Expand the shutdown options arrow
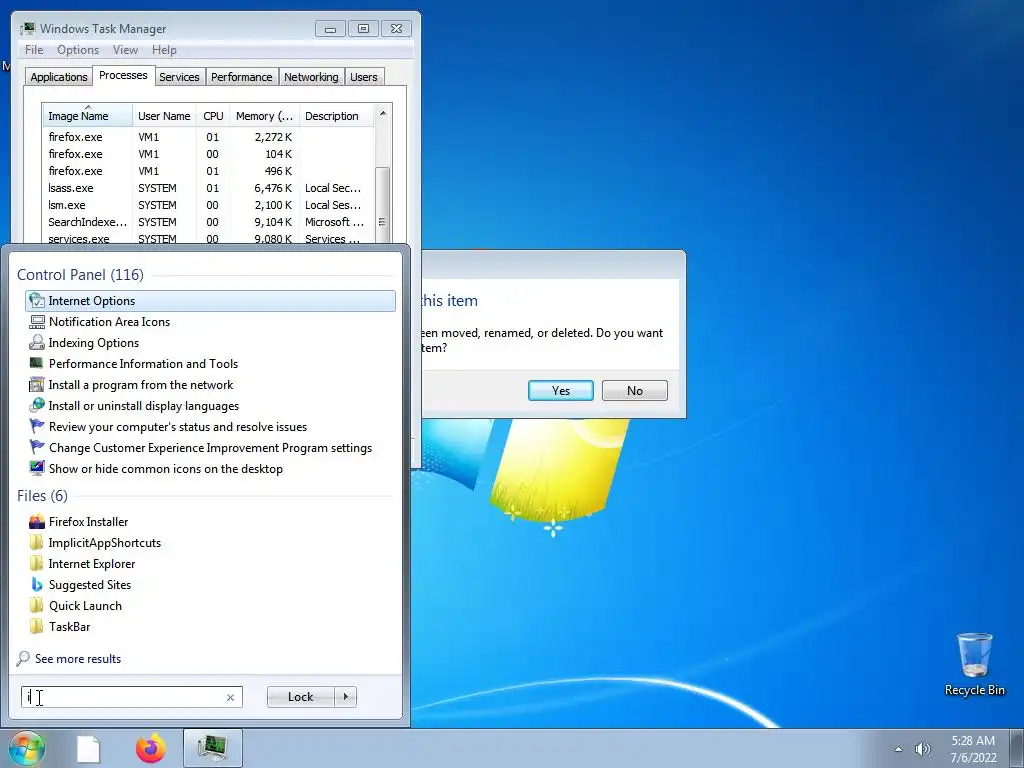 coord(345,697)
